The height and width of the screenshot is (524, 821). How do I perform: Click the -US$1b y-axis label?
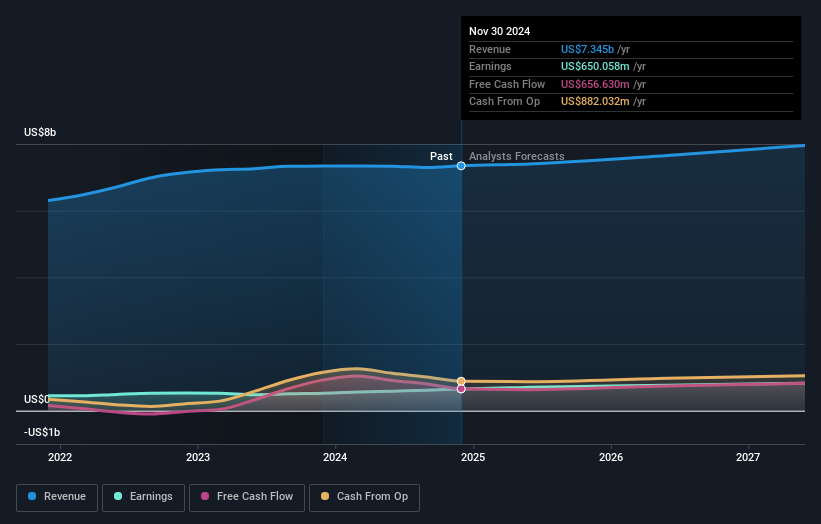[x=42, y=432]
